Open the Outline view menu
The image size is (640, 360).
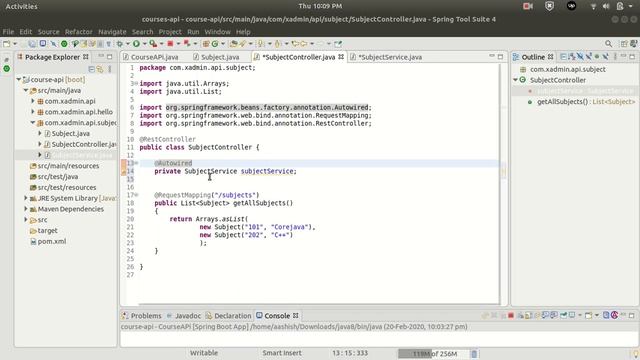click(615, 57)
